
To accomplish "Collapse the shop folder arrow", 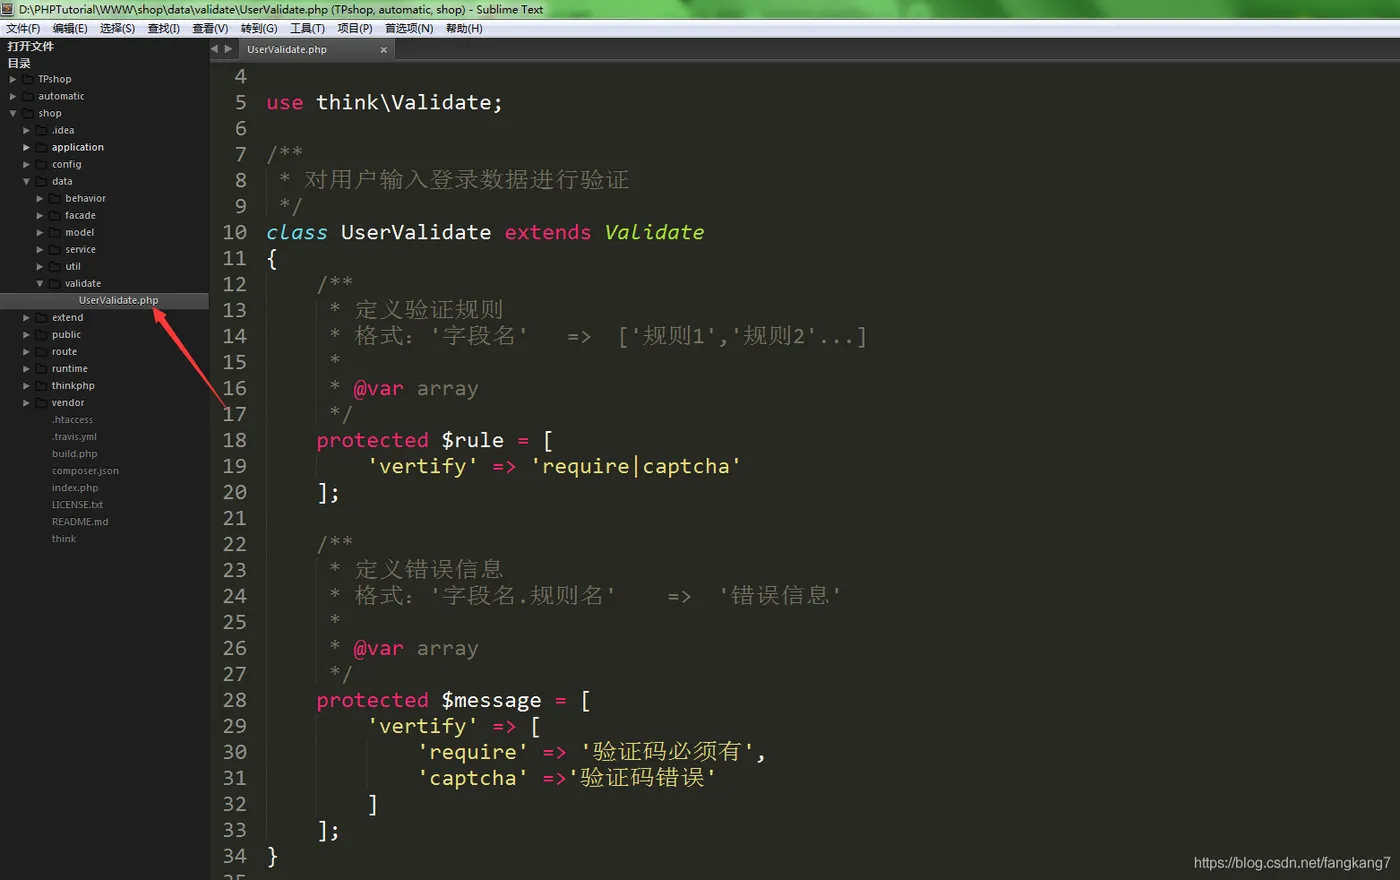I will (13, 113).
